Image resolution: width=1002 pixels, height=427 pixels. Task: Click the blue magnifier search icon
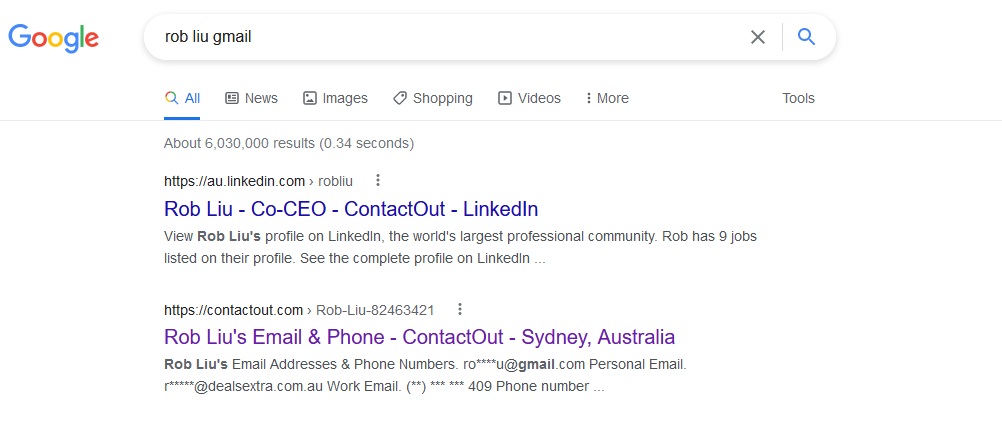pos(806,37)
